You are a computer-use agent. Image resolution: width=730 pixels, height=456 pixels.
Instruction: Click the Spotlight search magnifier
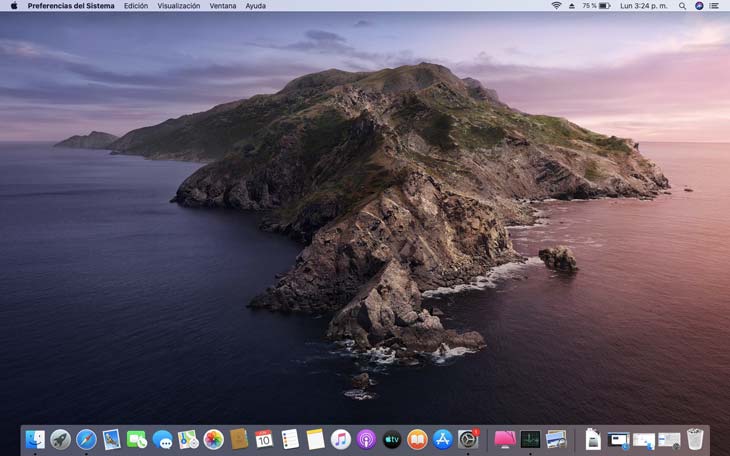tap(683, 6)
